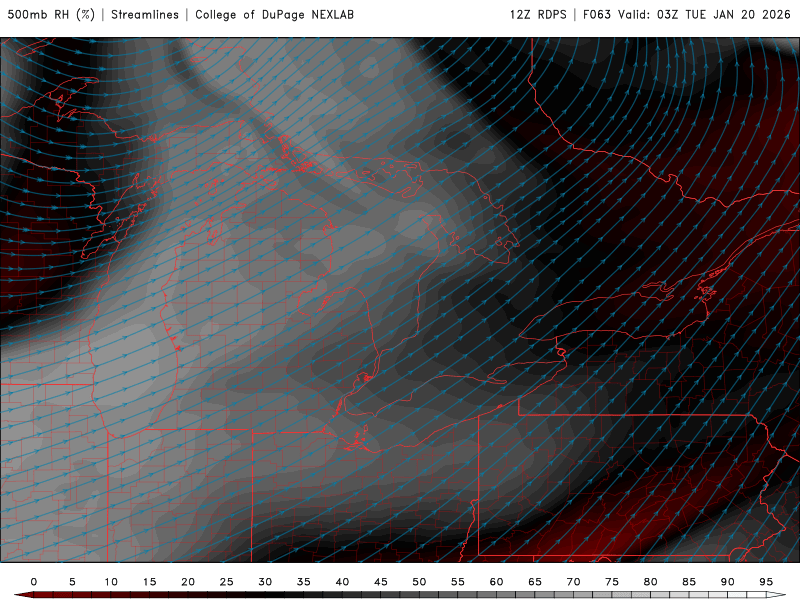Click the colorbar label "40"
800x600 pixels.
[342, 582]
